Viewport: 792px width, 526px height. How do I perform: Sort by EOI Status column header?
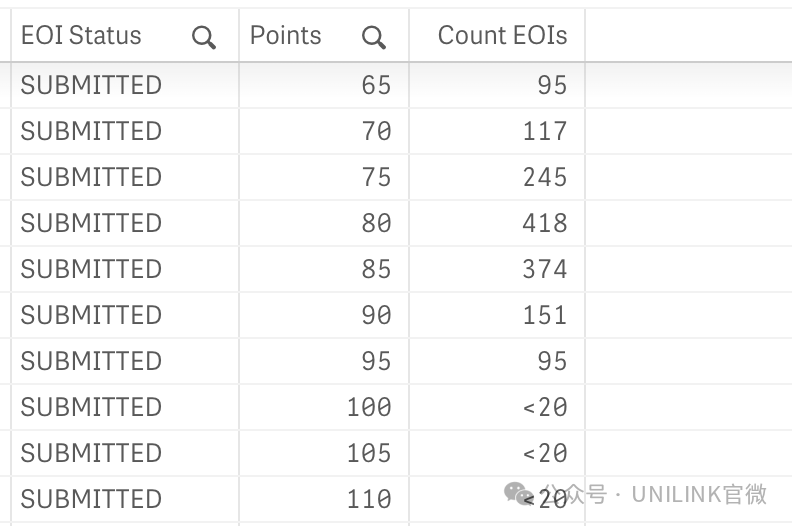coord(81,35)
